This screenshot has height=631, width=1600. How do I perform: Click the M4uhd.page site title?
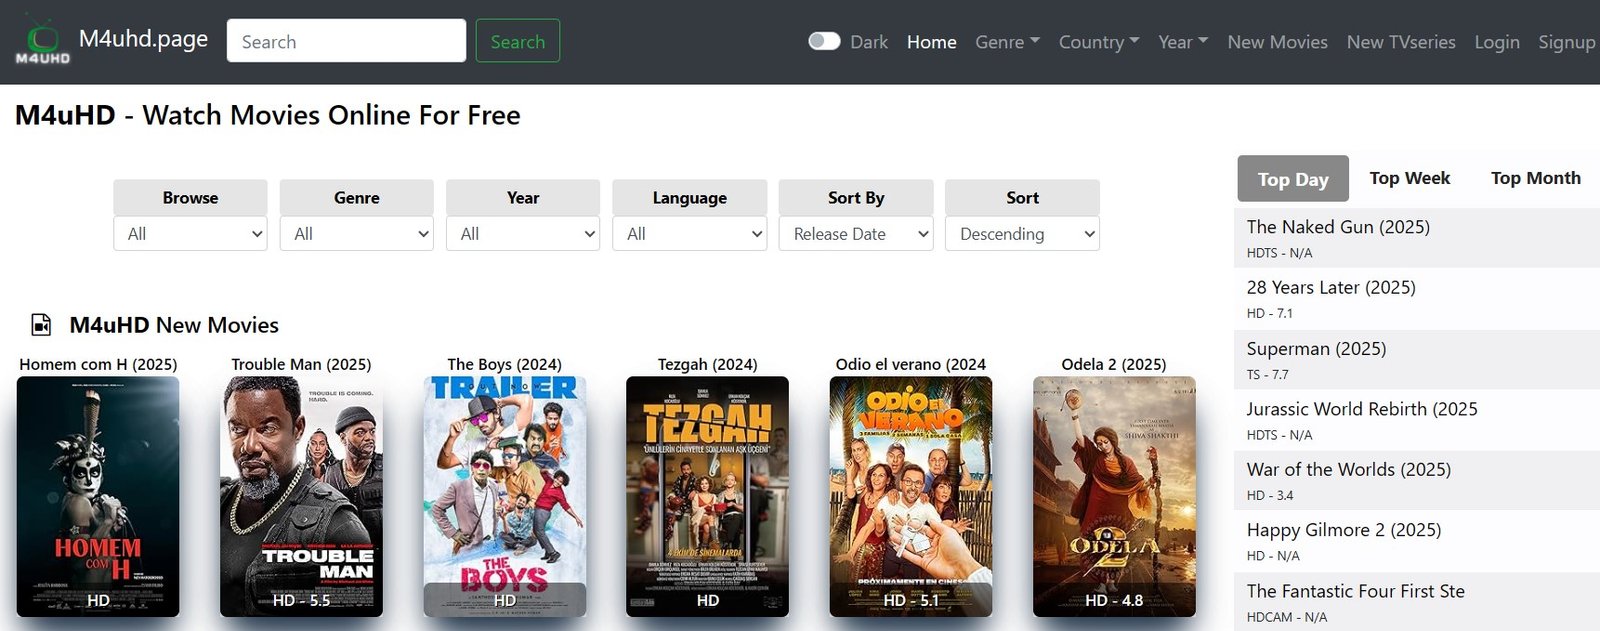[143, 39]
